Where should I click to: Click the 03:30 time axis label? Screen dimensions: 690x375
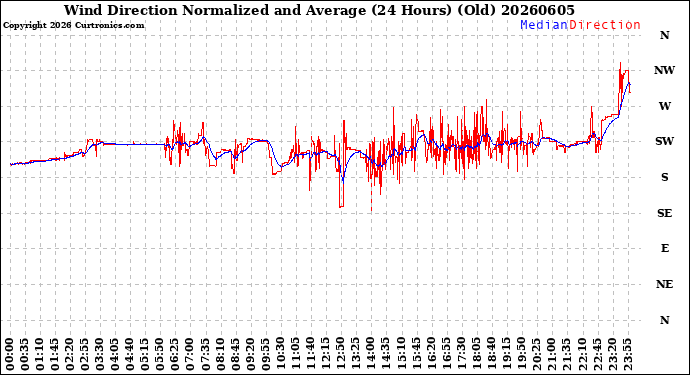coord(100,354)
